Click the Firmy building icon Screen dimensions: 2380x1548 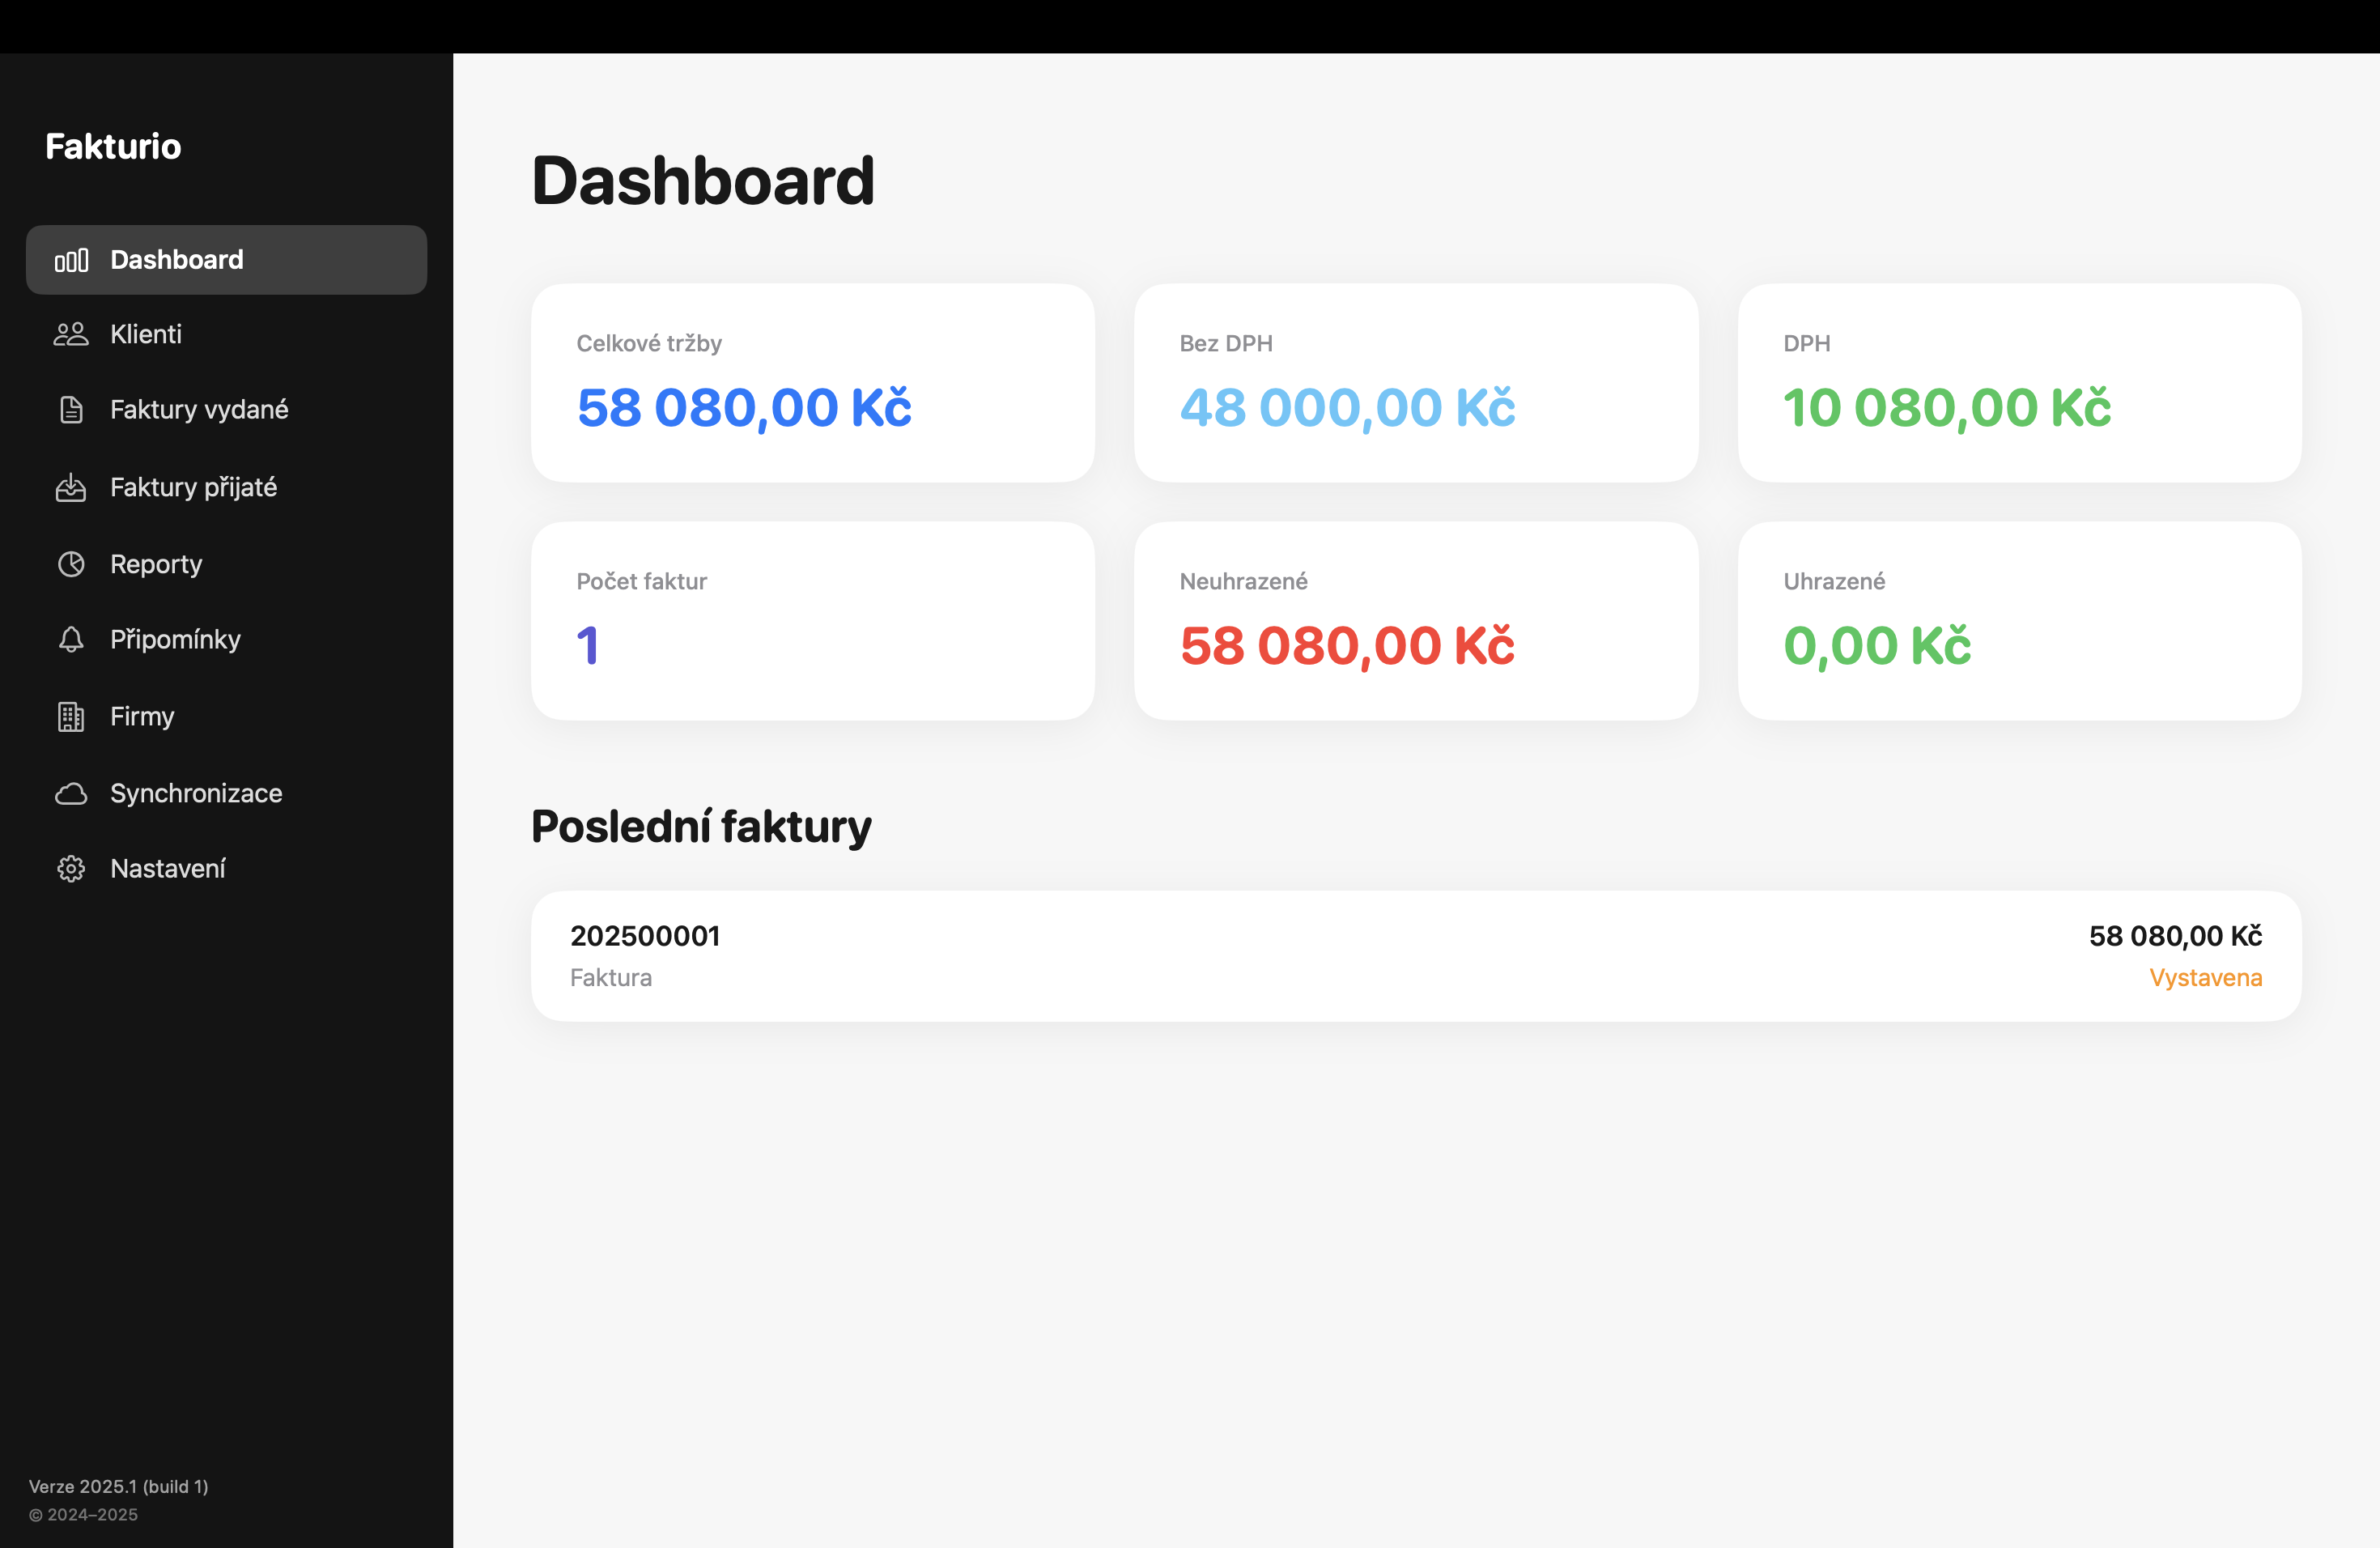(71, 716)
